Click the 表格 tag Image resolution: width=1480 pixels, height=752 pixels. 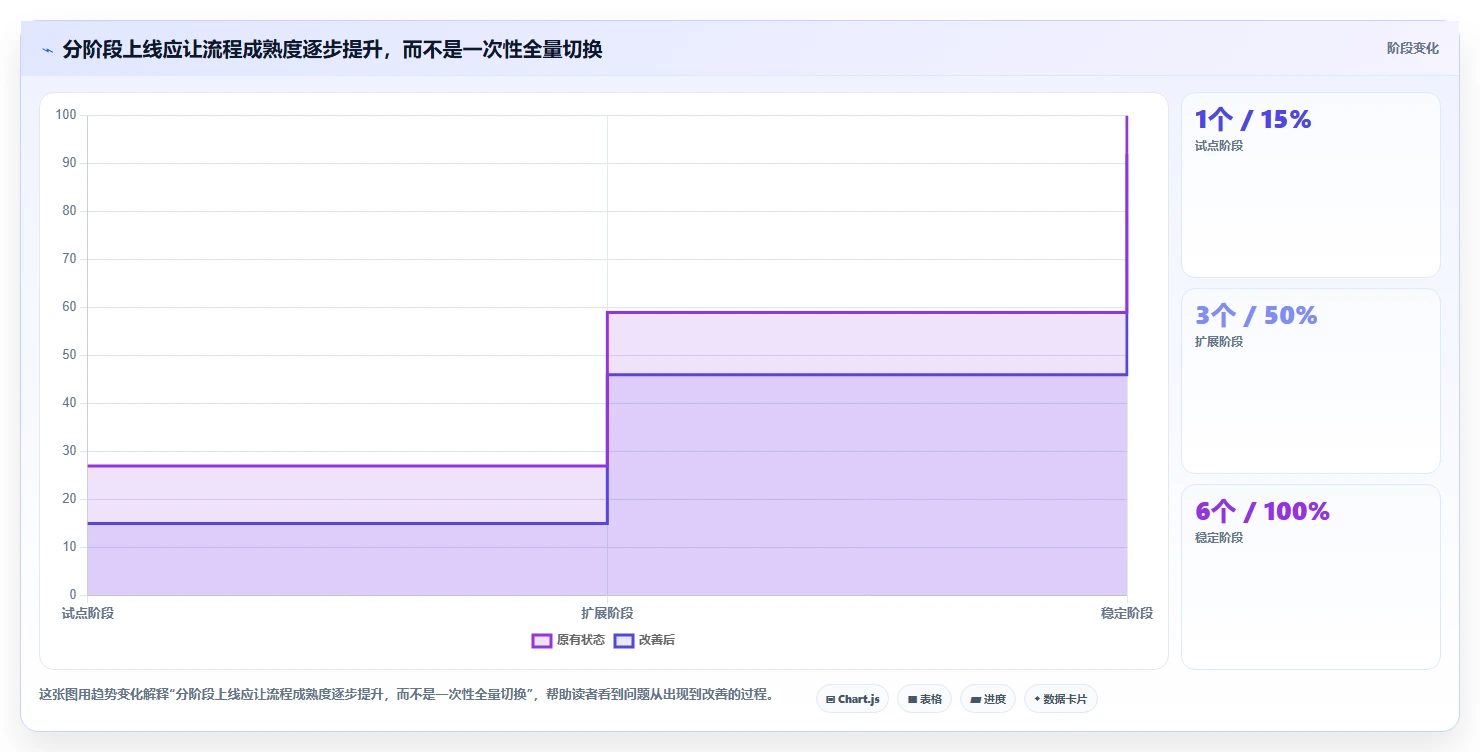[x=924, y=699]
